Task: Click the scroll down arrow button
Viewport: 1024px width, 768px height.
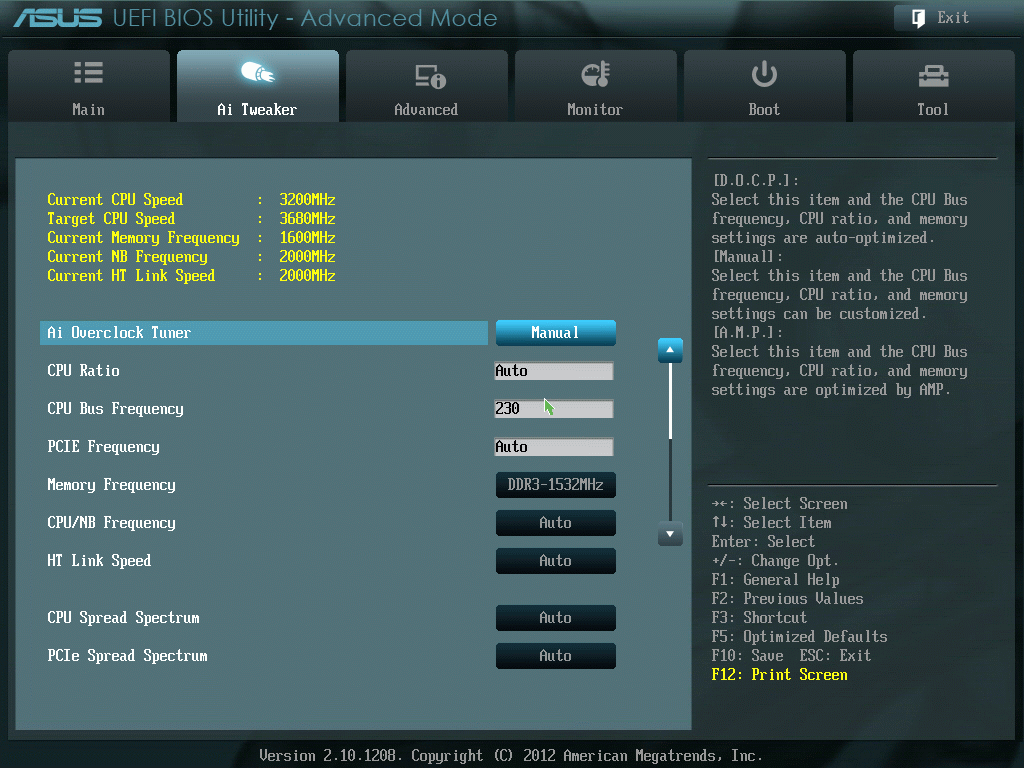Action: coord(670,534)
